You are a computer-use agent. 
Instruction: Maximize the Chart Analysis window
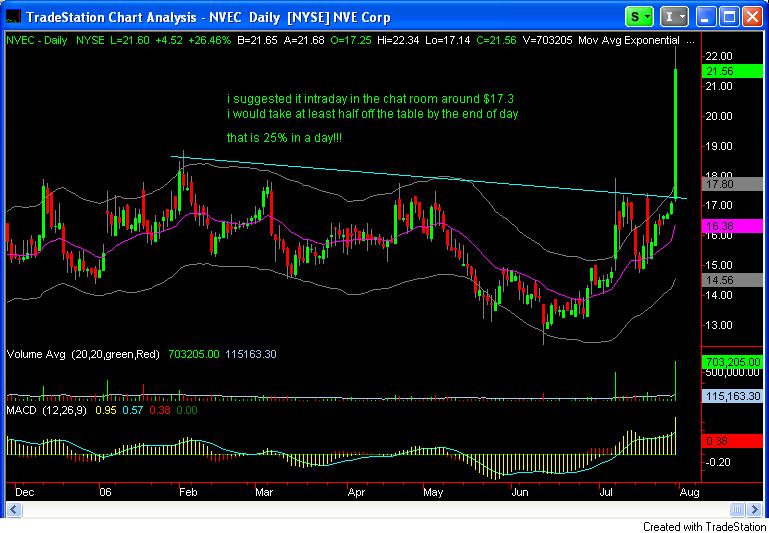(x=730, y=18)
